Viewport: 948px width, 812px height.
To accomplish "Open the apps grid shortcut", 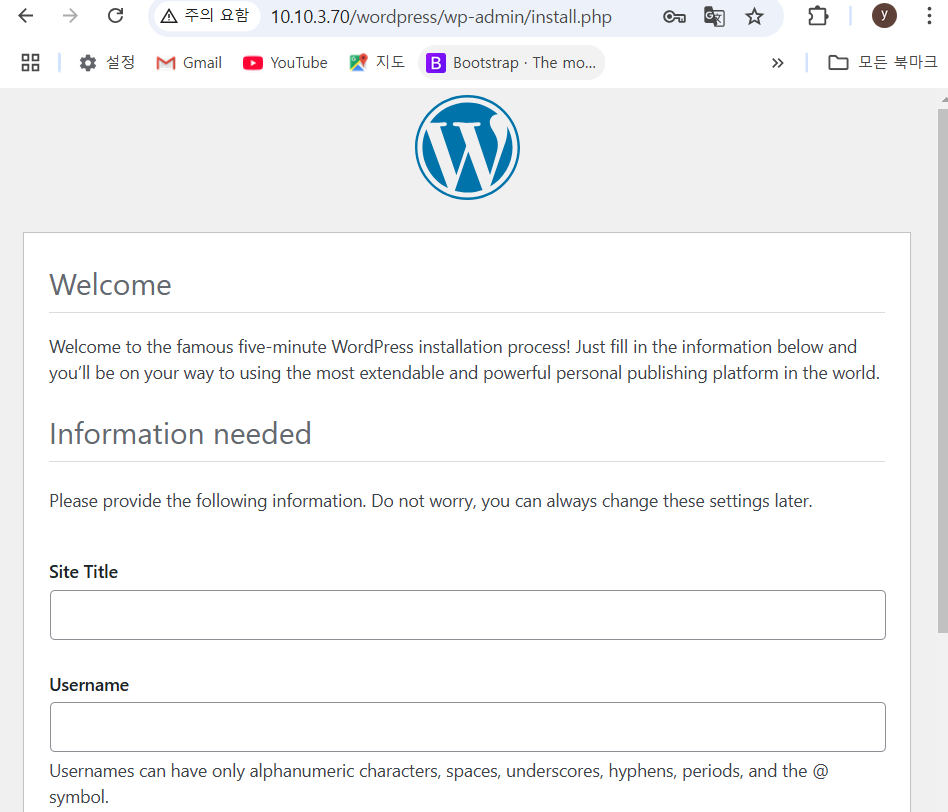I will 30,62.
